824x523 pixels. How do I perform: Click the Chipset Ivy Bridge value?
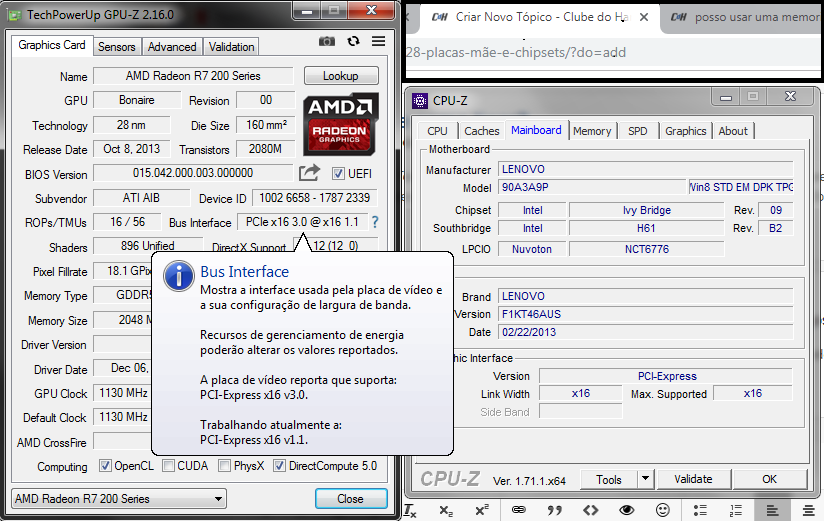pyautogui.click(x=646, y=210)
